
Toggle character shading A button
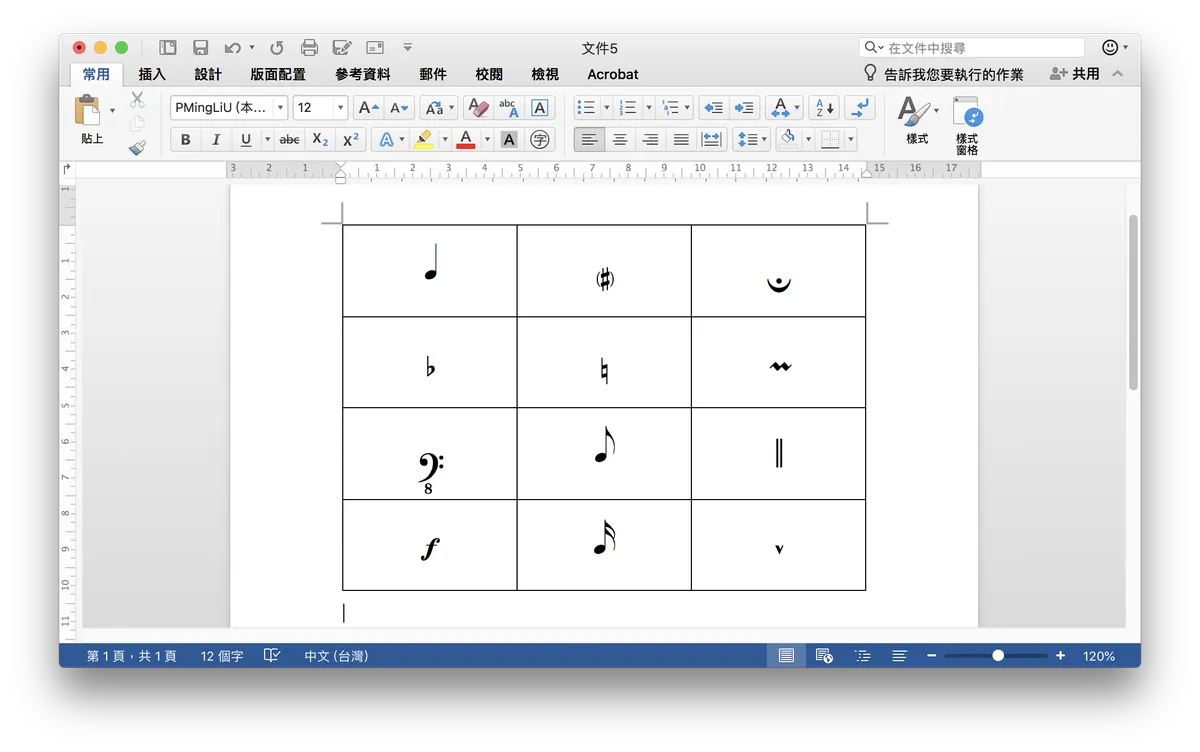(509, 140)
